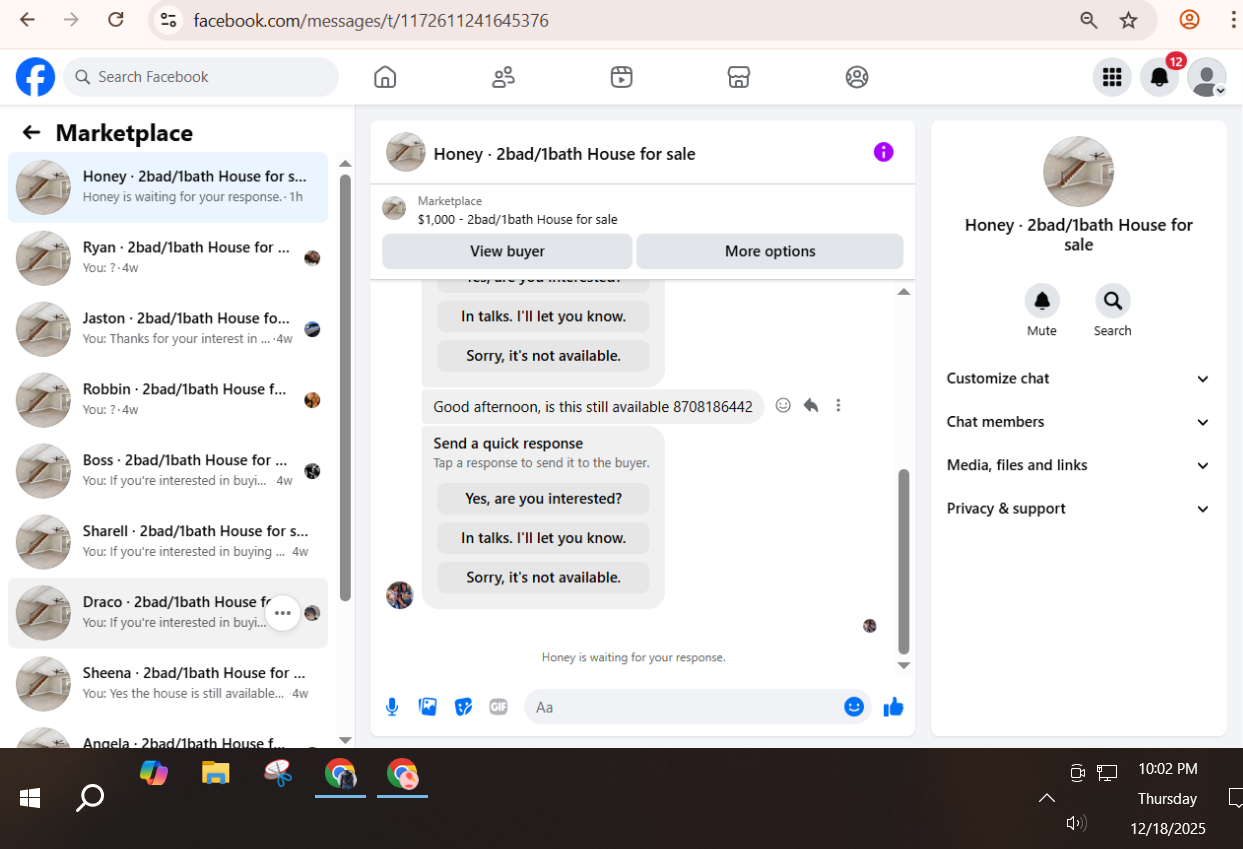Open more options dots beside message
This screenshot has height=849, width=1243.
[x=838, y=405]
